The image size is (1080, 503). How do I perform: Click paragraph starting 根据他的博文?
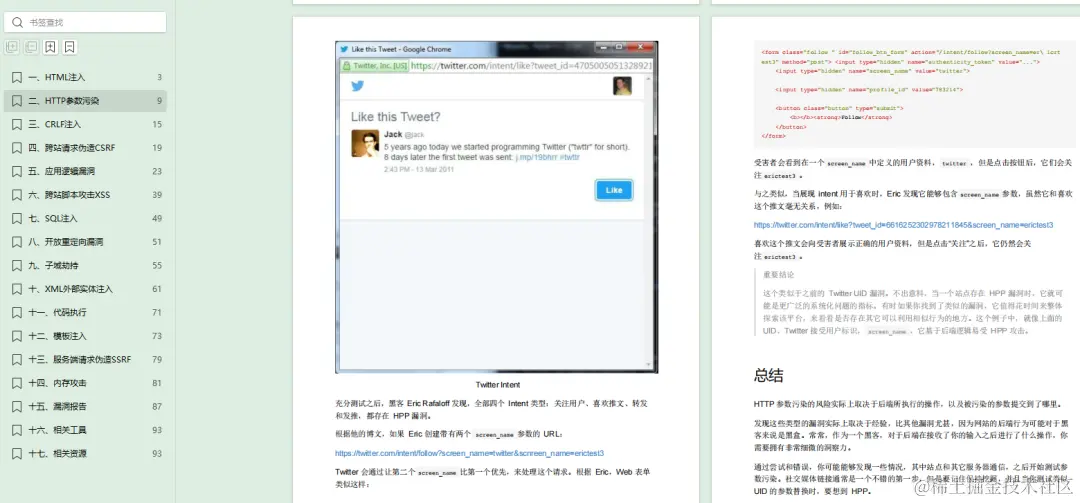[449, 434]
